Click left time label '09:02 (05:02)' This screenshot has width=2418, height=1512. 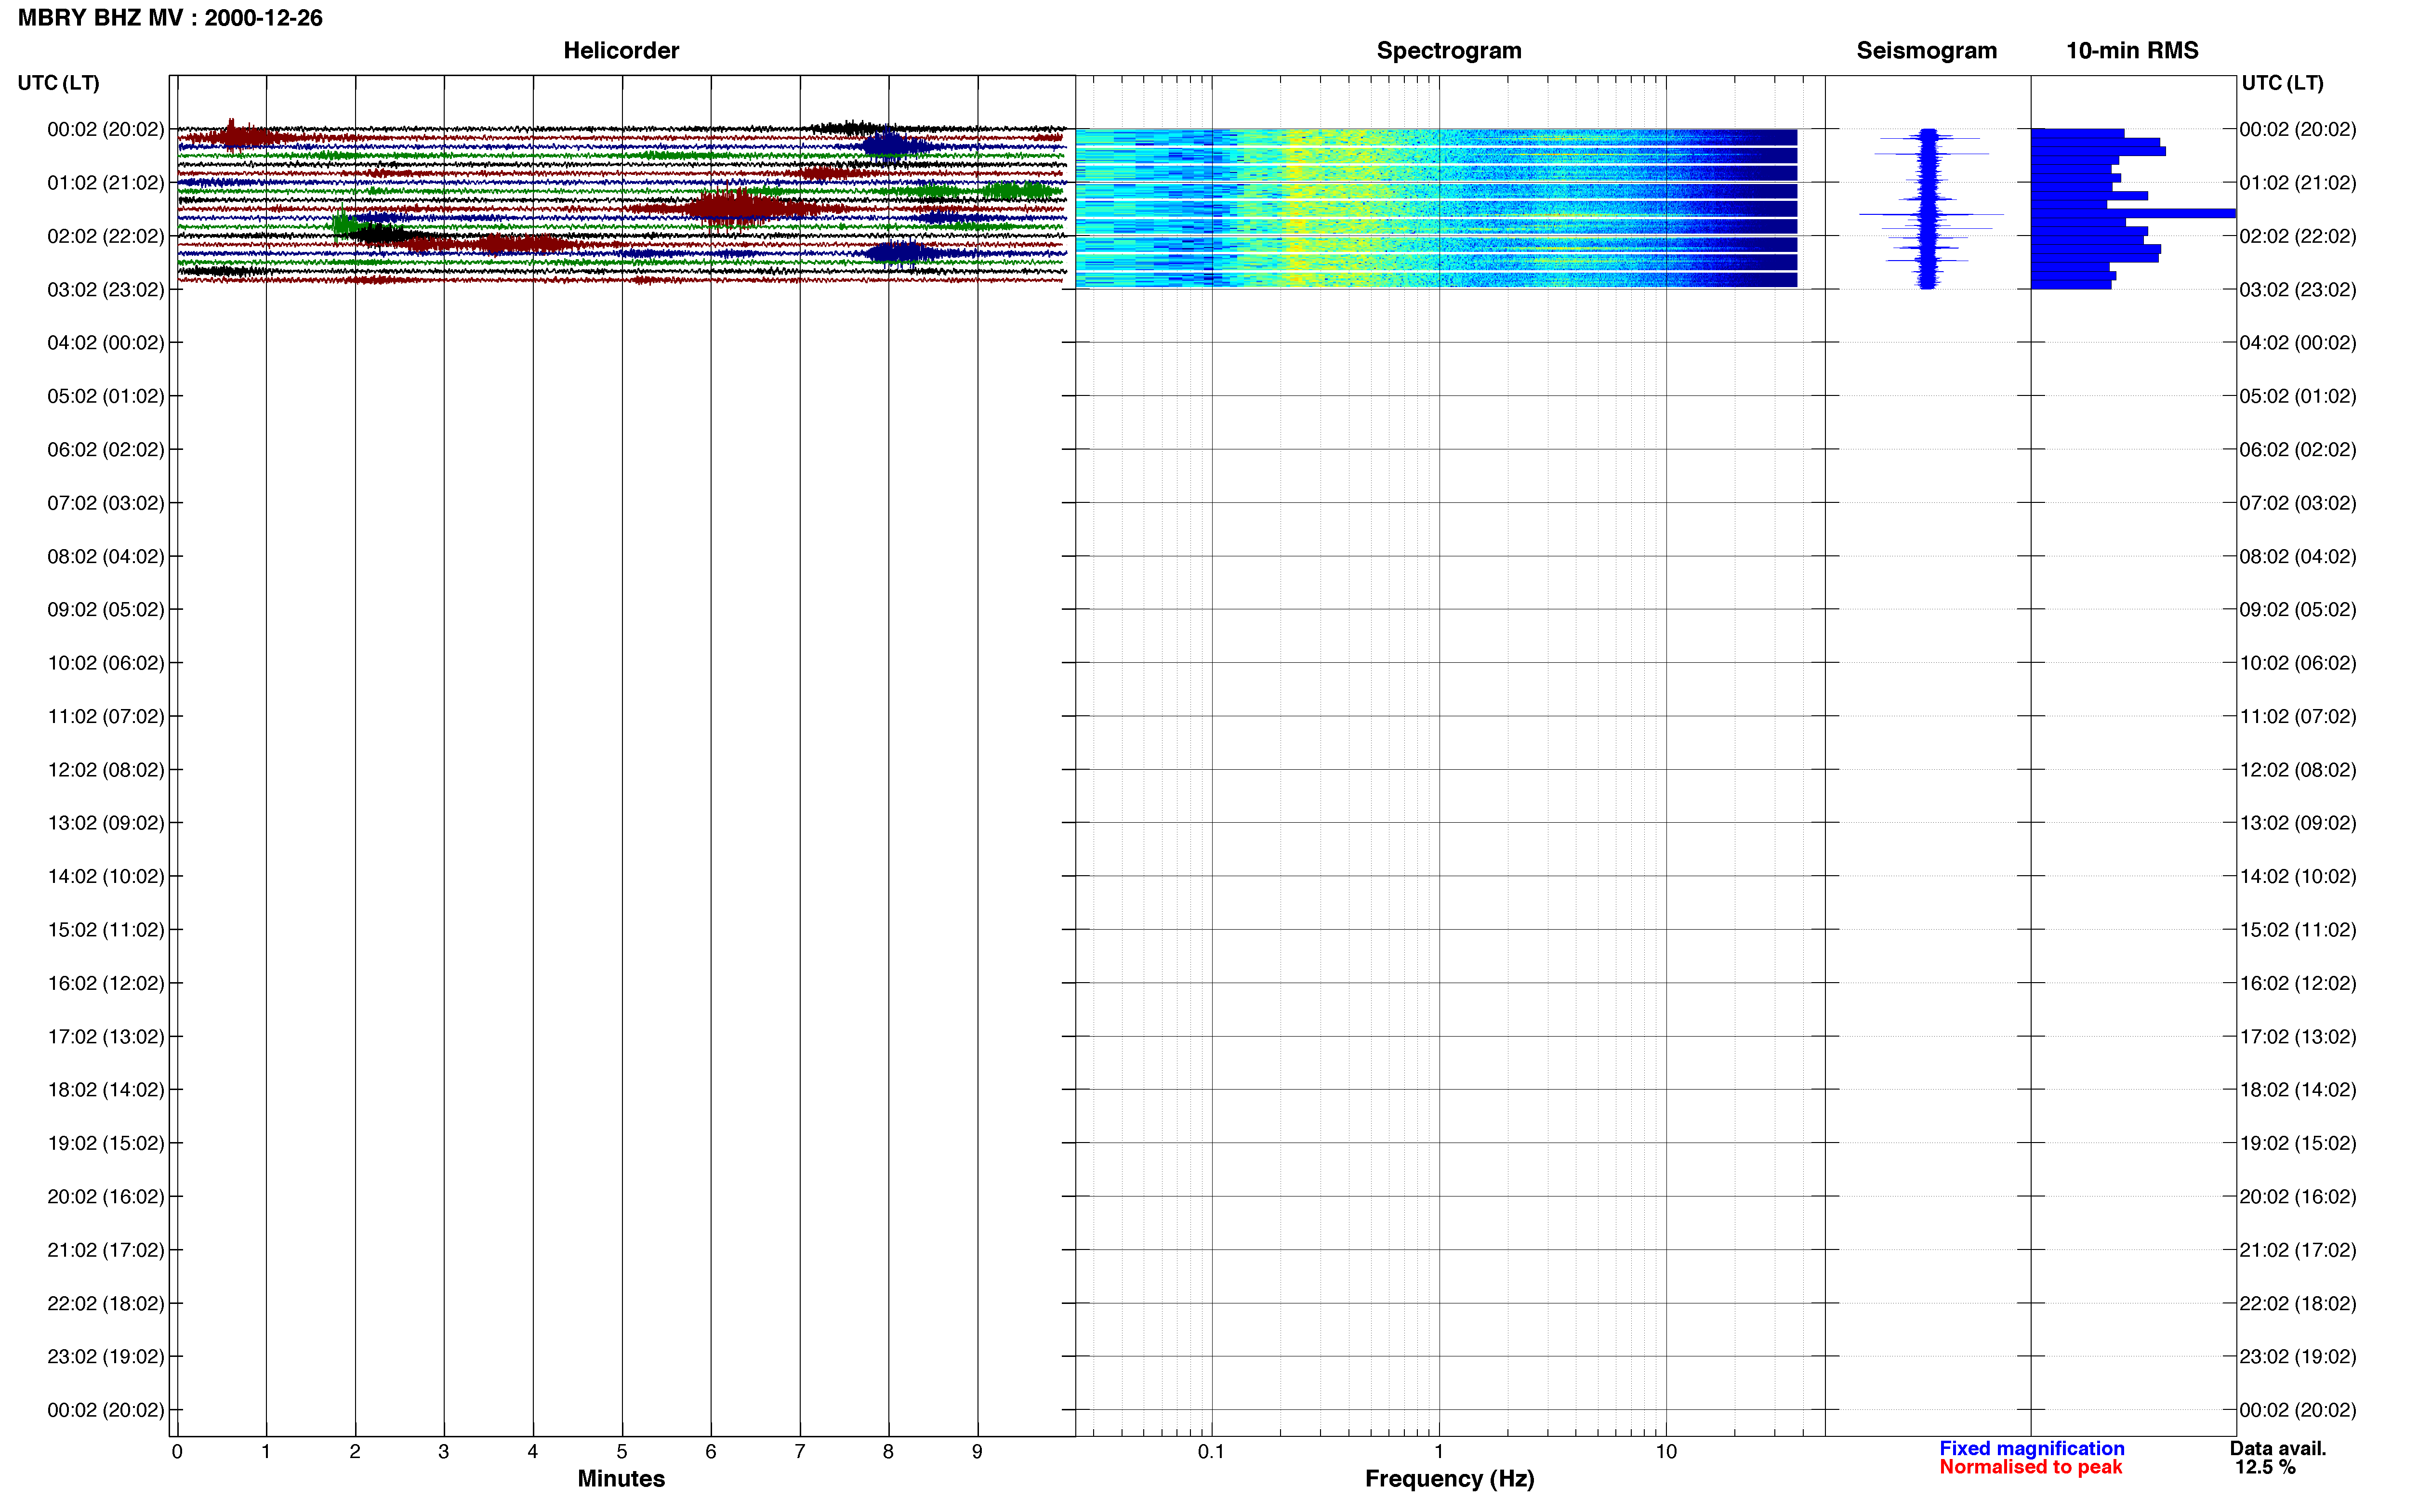click(106, 610)
